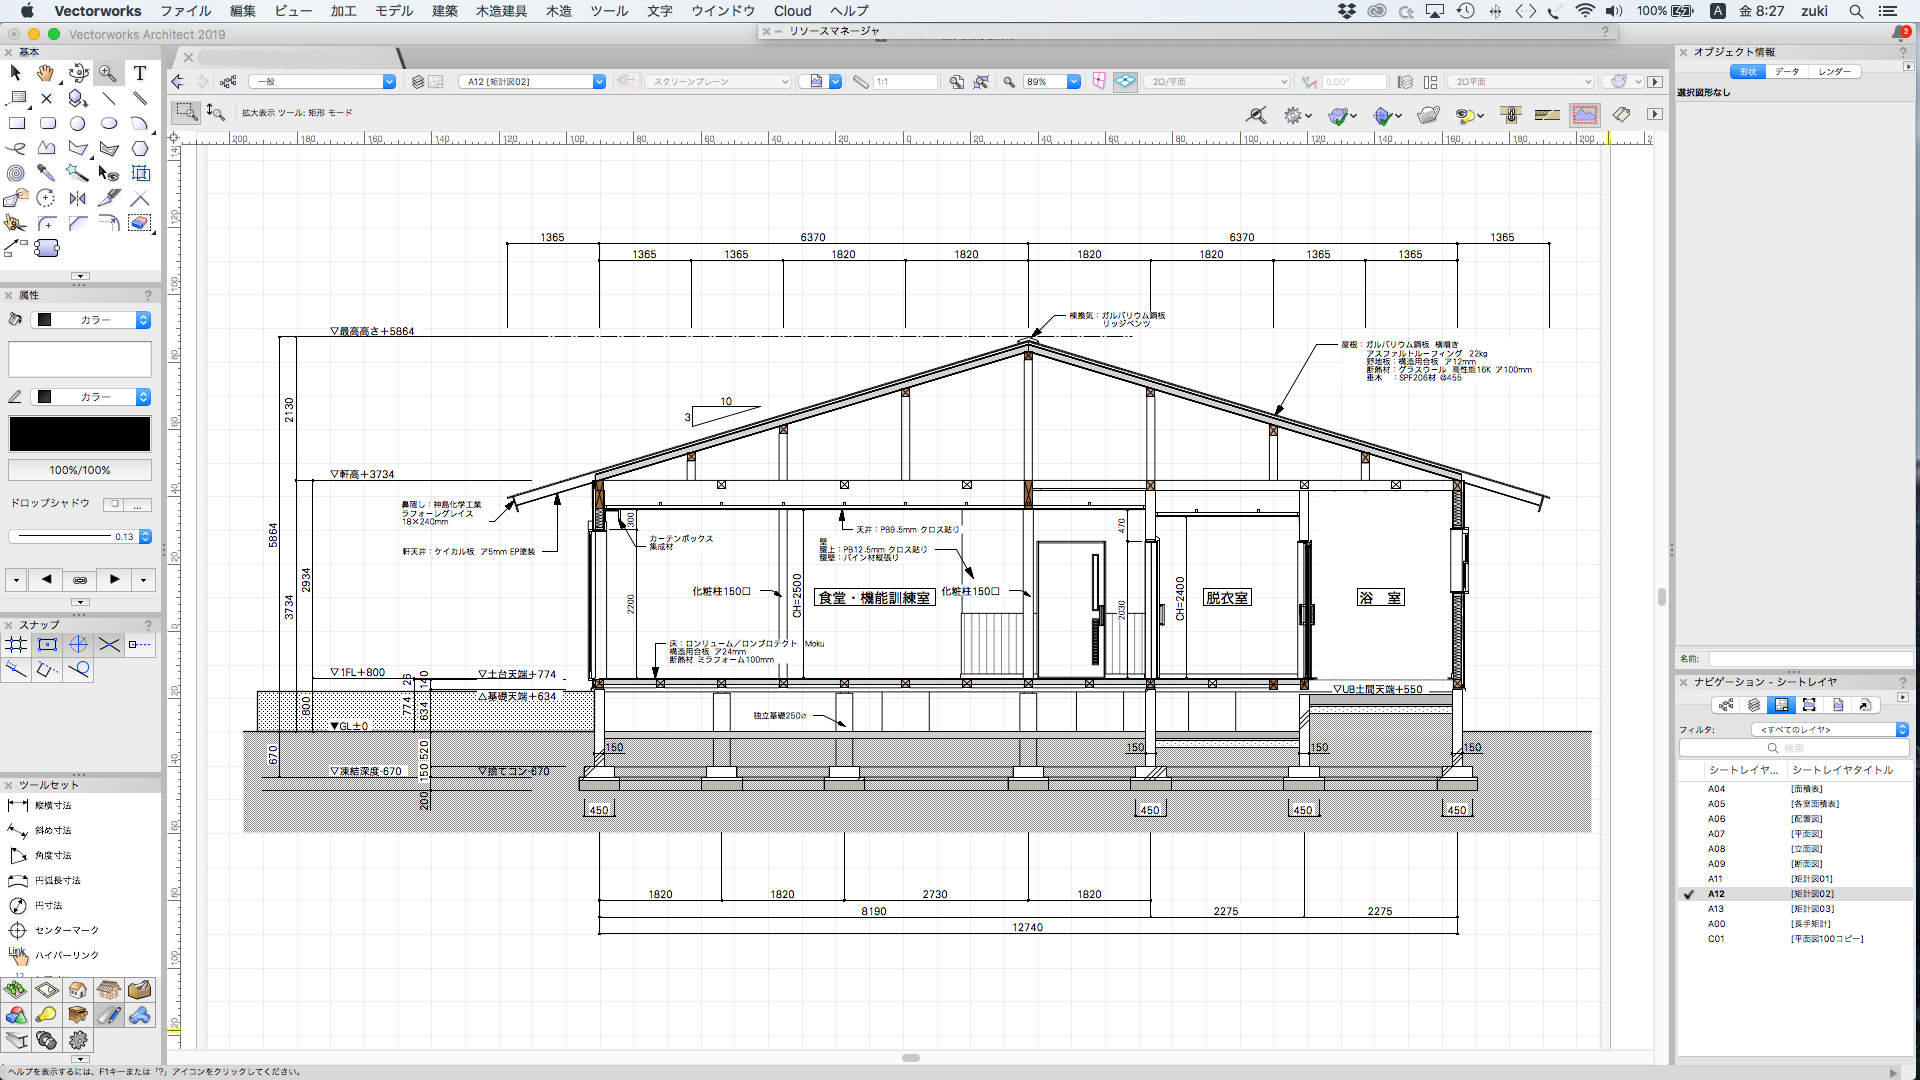The image size is (1920, 1080).
Task: Switch to the データ tab in Object Info
Action: (x=1789, y=71)
